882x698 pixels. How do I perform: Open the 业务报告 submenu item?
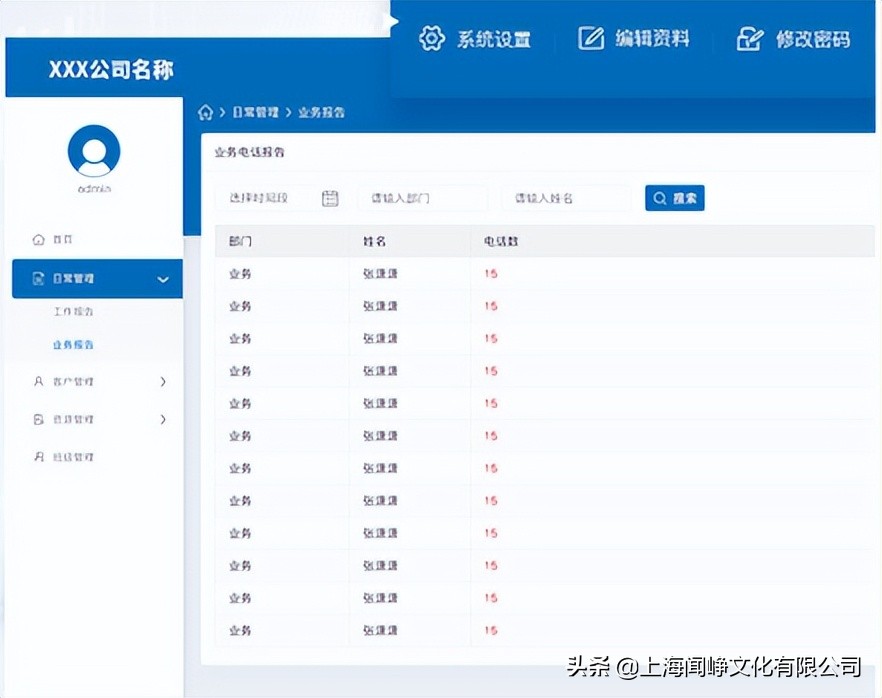pos(73,344)
